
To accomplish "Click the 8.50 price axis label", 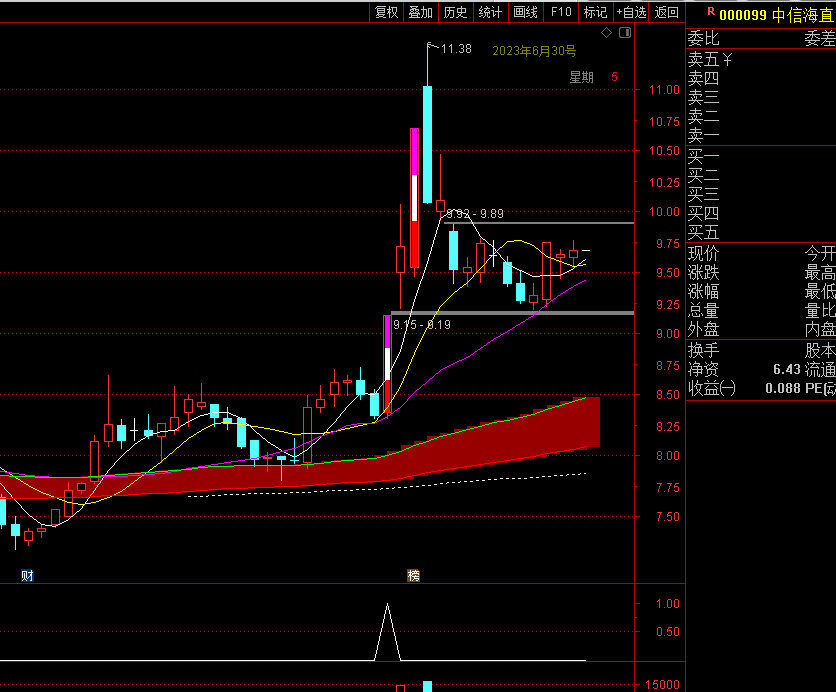I will [668, 395].
